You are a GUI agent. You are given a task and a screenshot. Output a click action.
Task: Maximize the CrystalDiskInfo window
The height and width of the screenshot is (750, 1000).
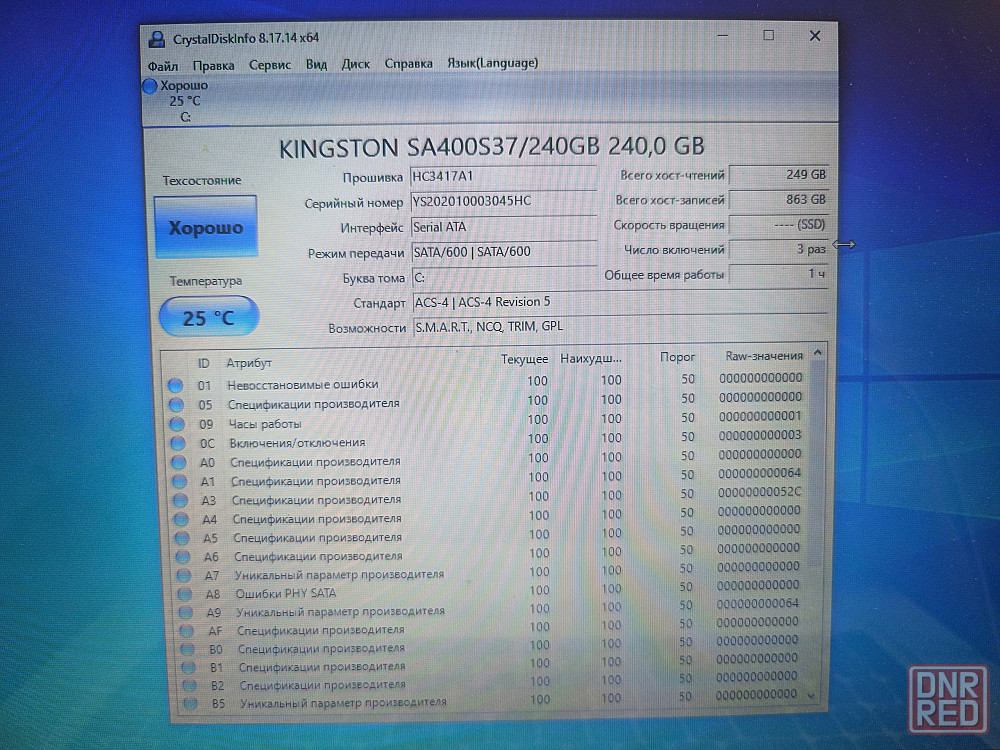tap(768, 36)
